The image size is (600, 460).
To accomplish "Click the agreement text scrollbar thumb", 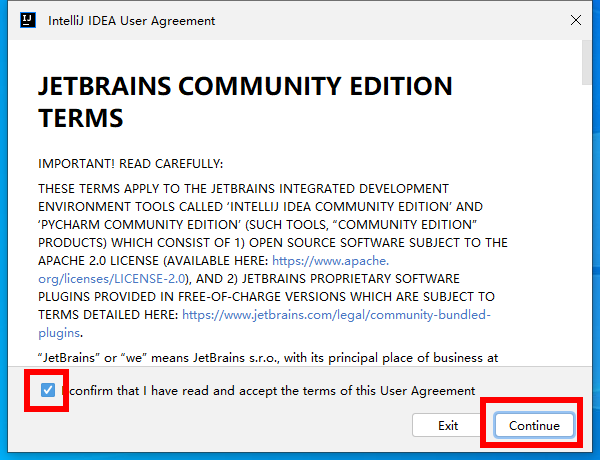I will (587, 62).
